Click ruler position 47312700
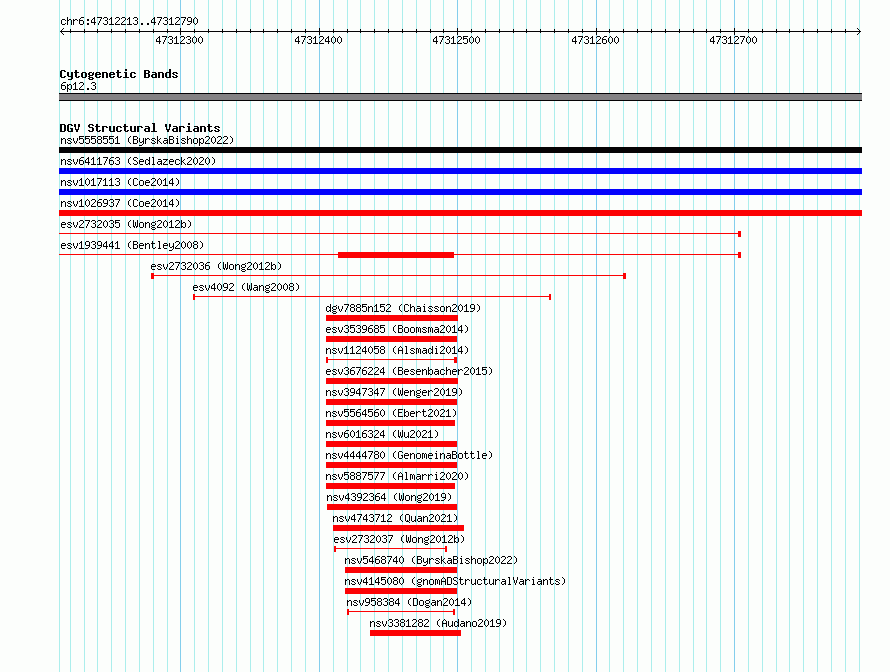890x672 pixels. pos(733,40)
